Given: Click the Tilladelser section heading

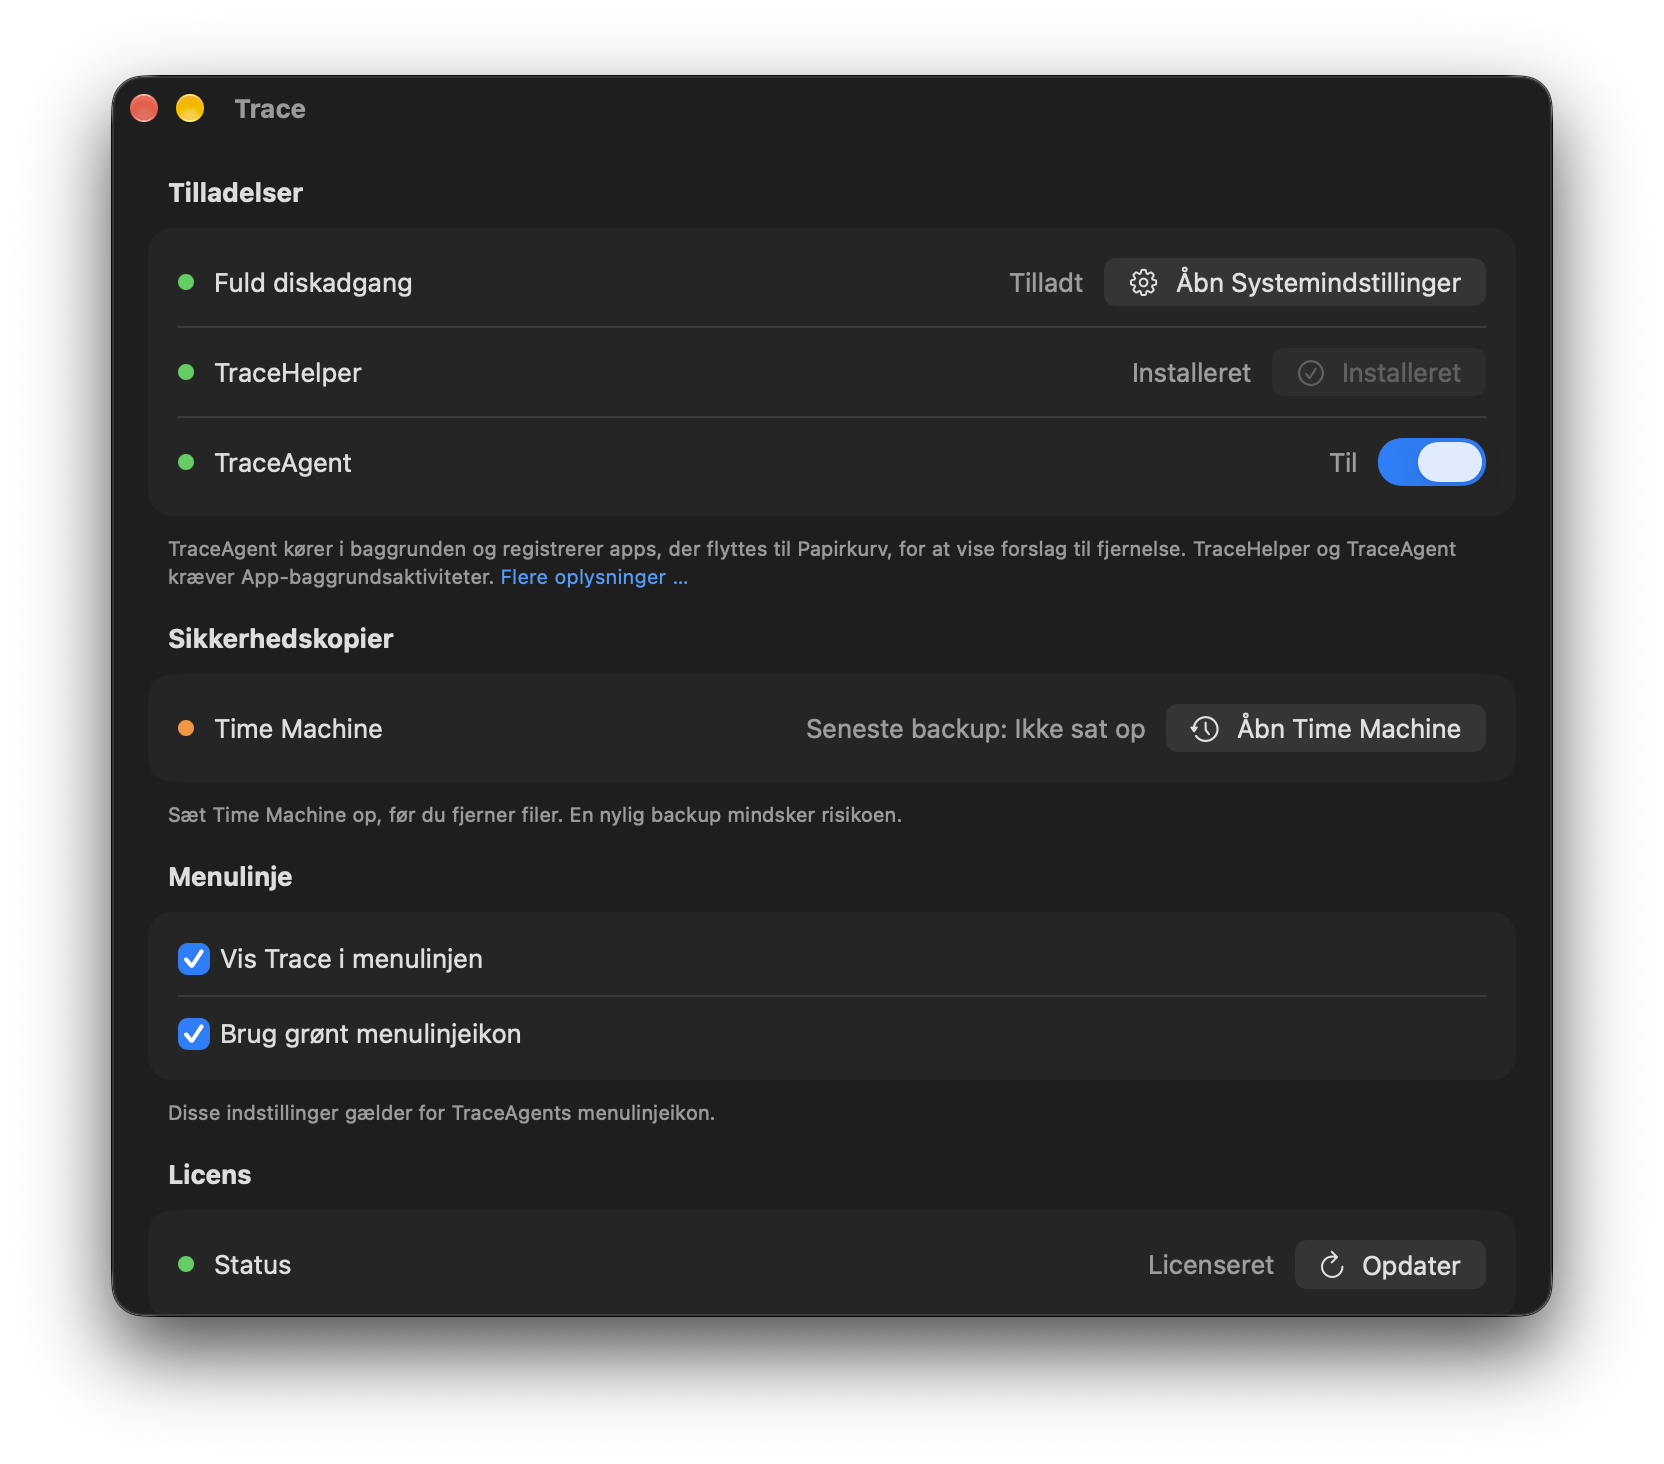Looking at the screenshot, I should (235, 193).
